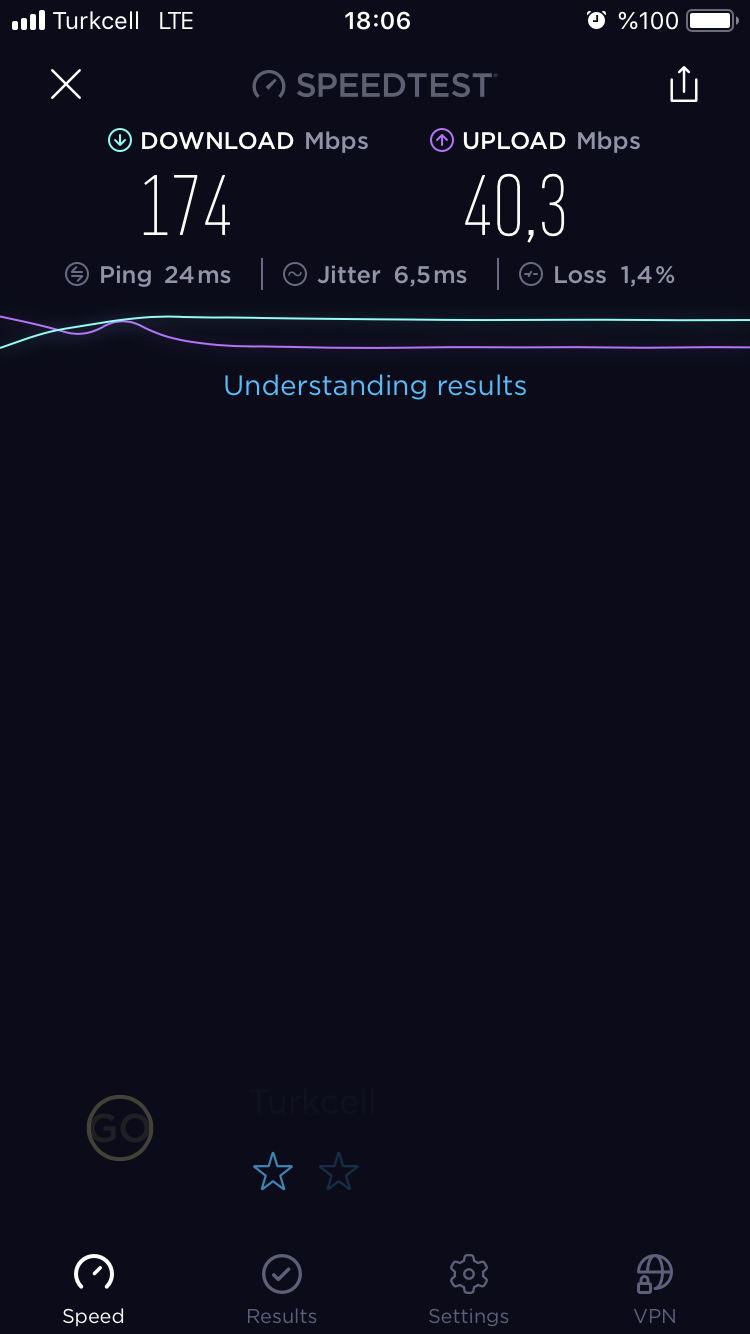This screenshot has height=1334, width=750.
Task: Tap the 174 download speed value
Action: tap(186, 206)
